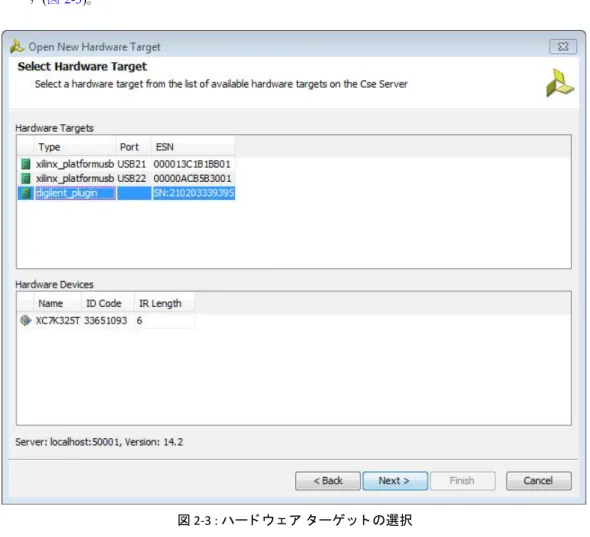Click the SN:210203339395 cell
590x537 pixels.
[195, 194]
